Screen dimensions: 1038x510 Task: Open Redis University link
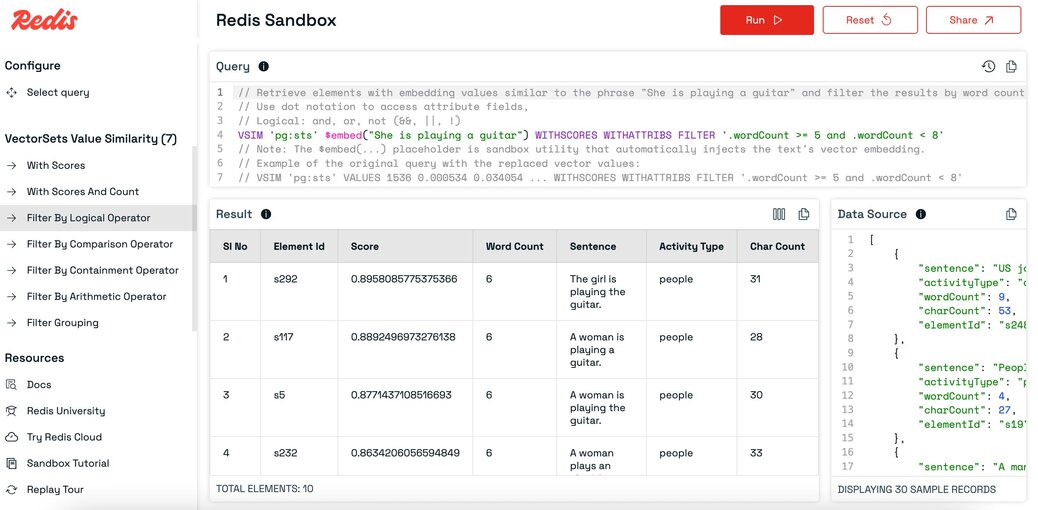pos(66,411)
